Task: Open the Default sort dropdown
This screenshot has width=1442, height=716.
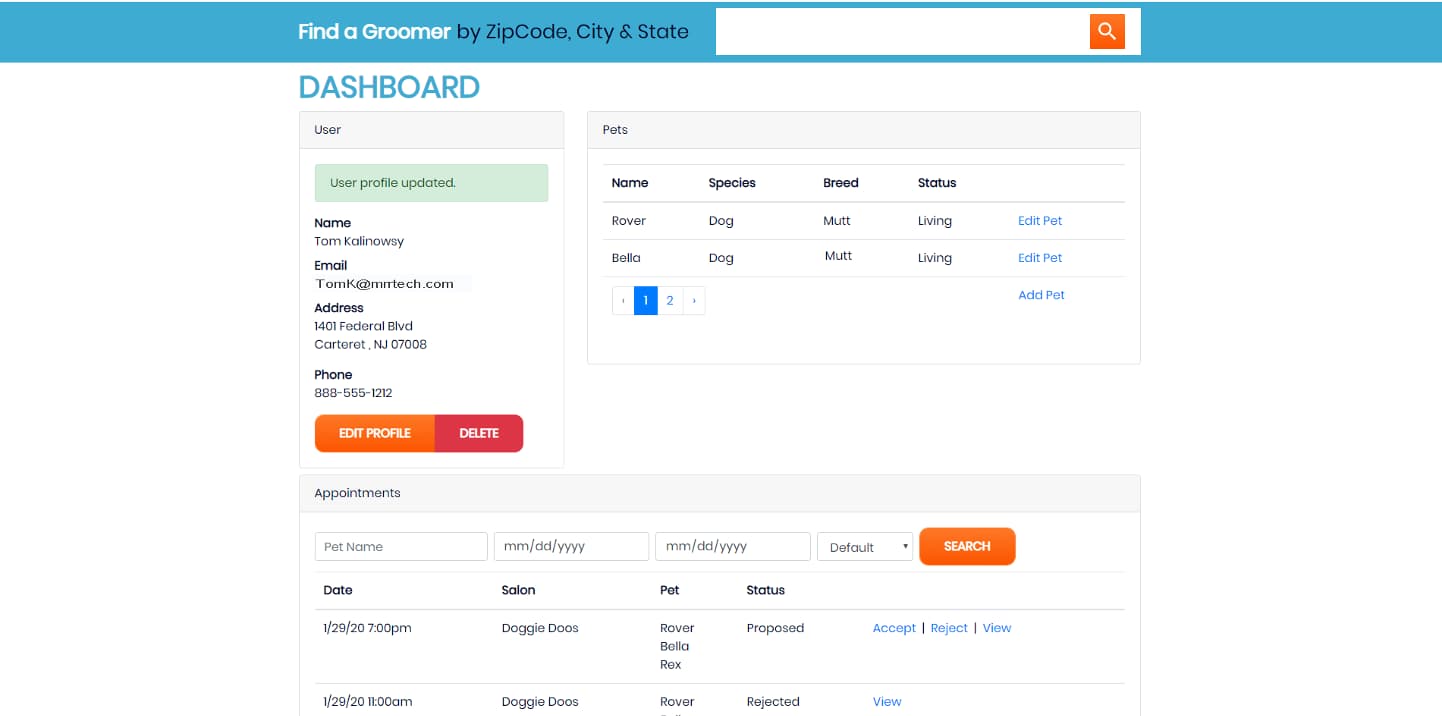Action: tap(864, 546)
